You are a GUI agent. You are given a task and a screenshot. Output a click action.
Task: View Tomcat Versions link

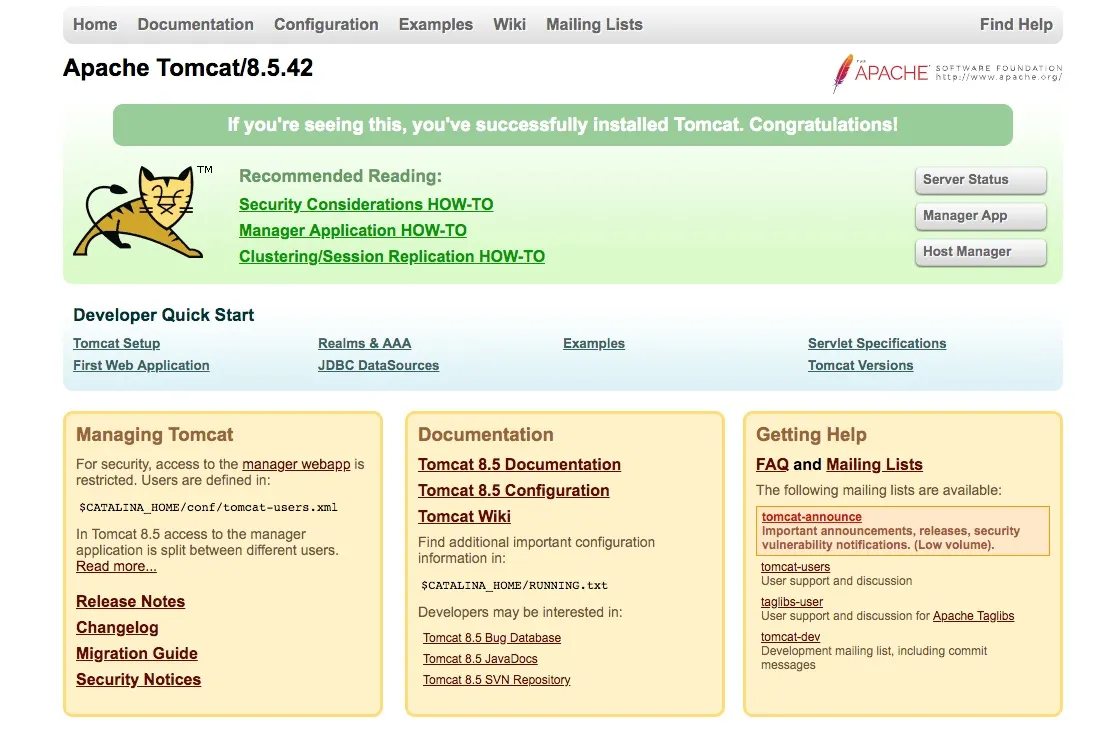click(860, 365)
